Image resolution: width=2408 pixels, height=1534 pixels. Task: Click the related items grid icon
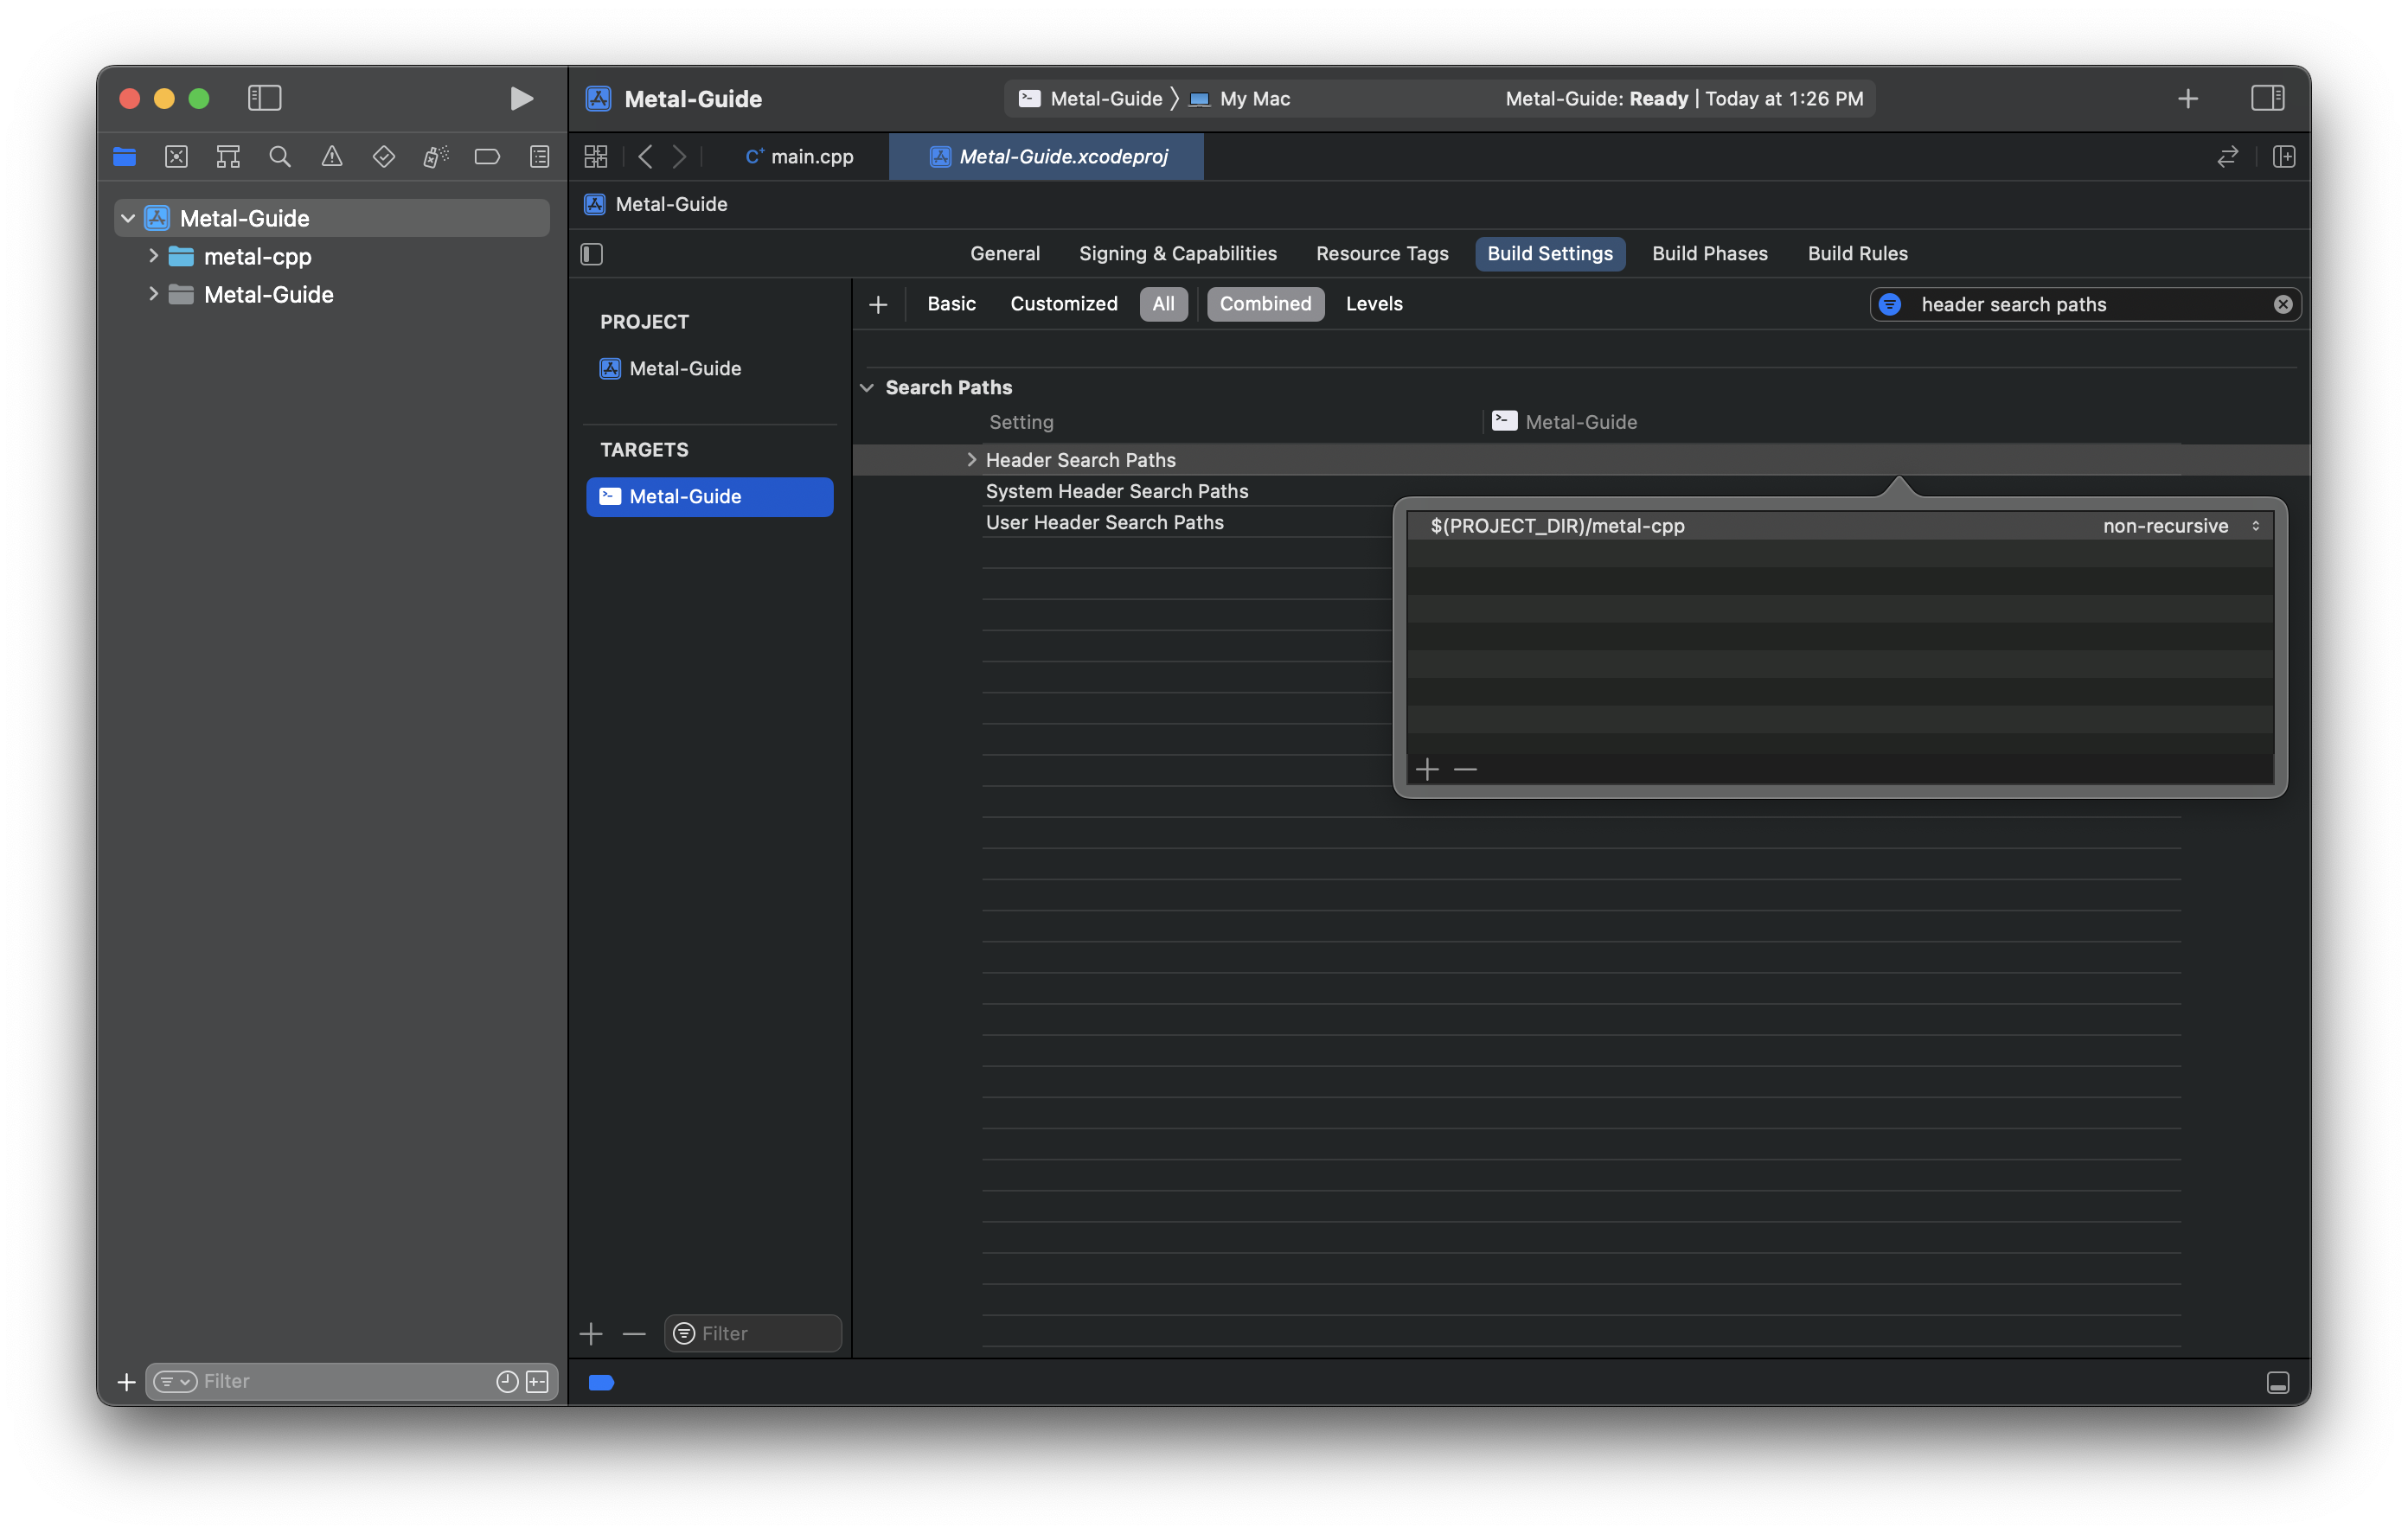pos(596,156)
